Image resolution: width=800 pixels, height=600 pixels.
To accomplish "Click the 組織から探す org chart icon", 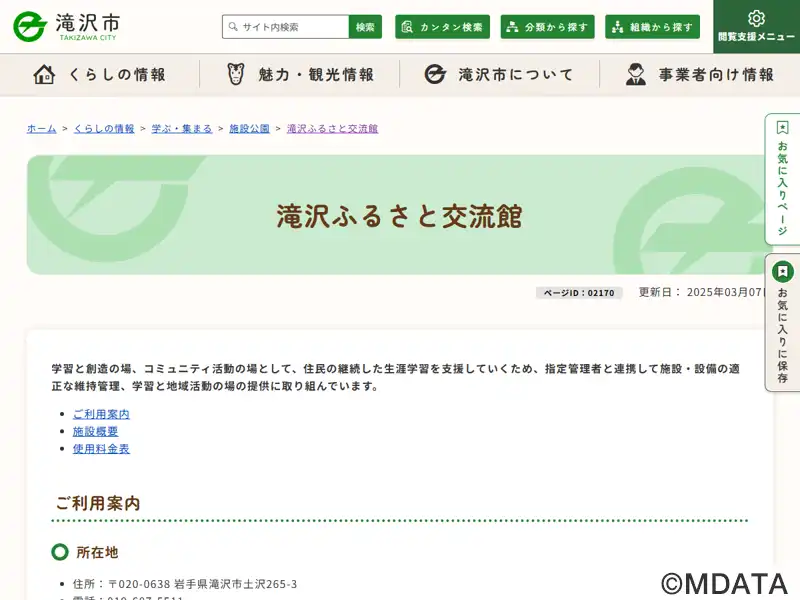I will click(617, 27).
